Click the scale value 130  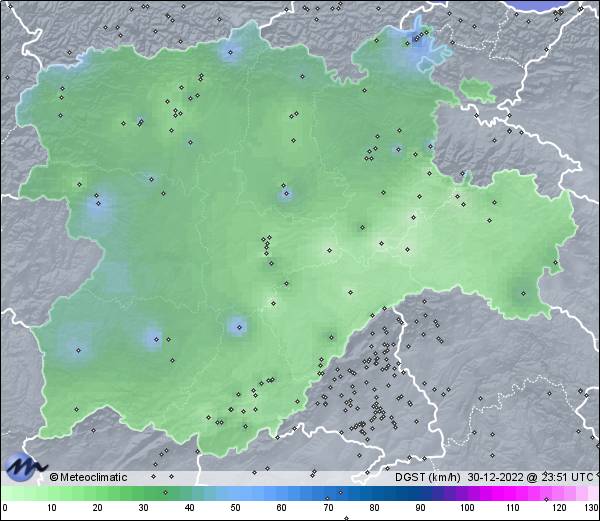click(x=592, y=508)
